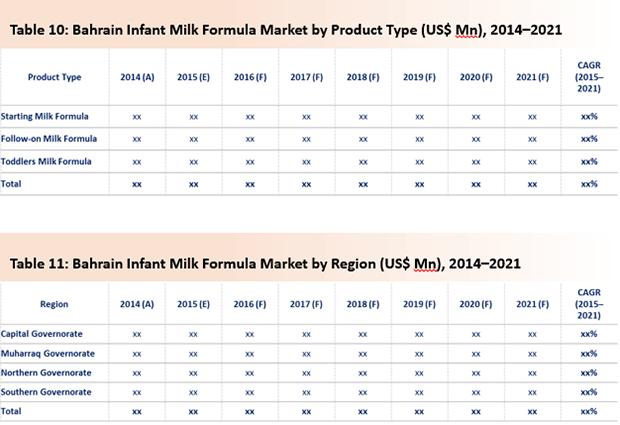The height and width of the screenshot is (425, 620).
Task: Click the Muharraq Governorate row label
Action: 48,353
